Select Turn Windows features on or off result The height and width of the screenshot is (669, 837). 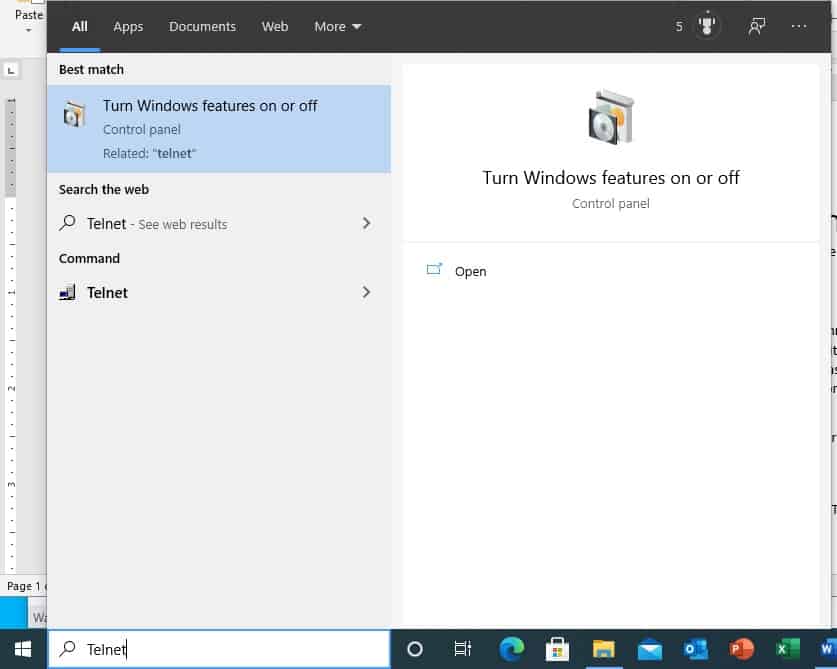[x=219, y=129]
